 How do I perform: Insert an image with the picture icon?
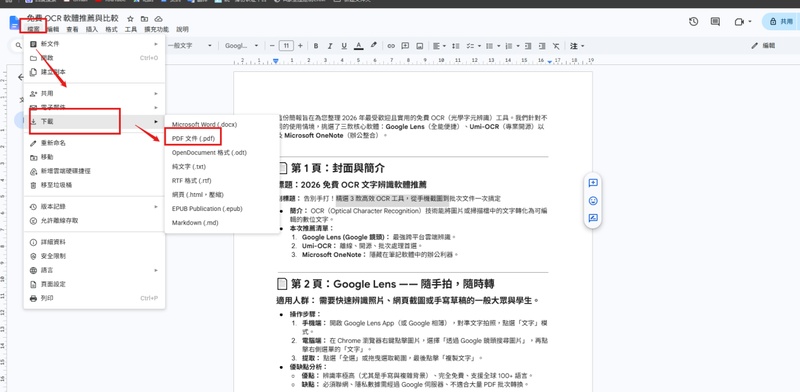click(x=419, y=46)
